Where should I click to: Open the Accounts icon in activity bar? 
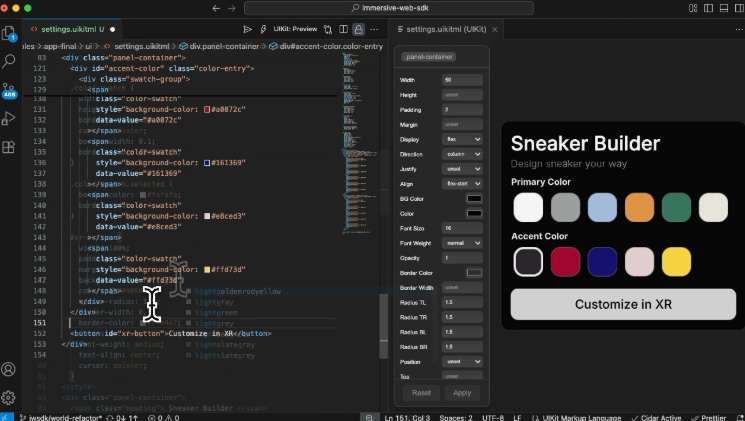click(x=10, y=369)
